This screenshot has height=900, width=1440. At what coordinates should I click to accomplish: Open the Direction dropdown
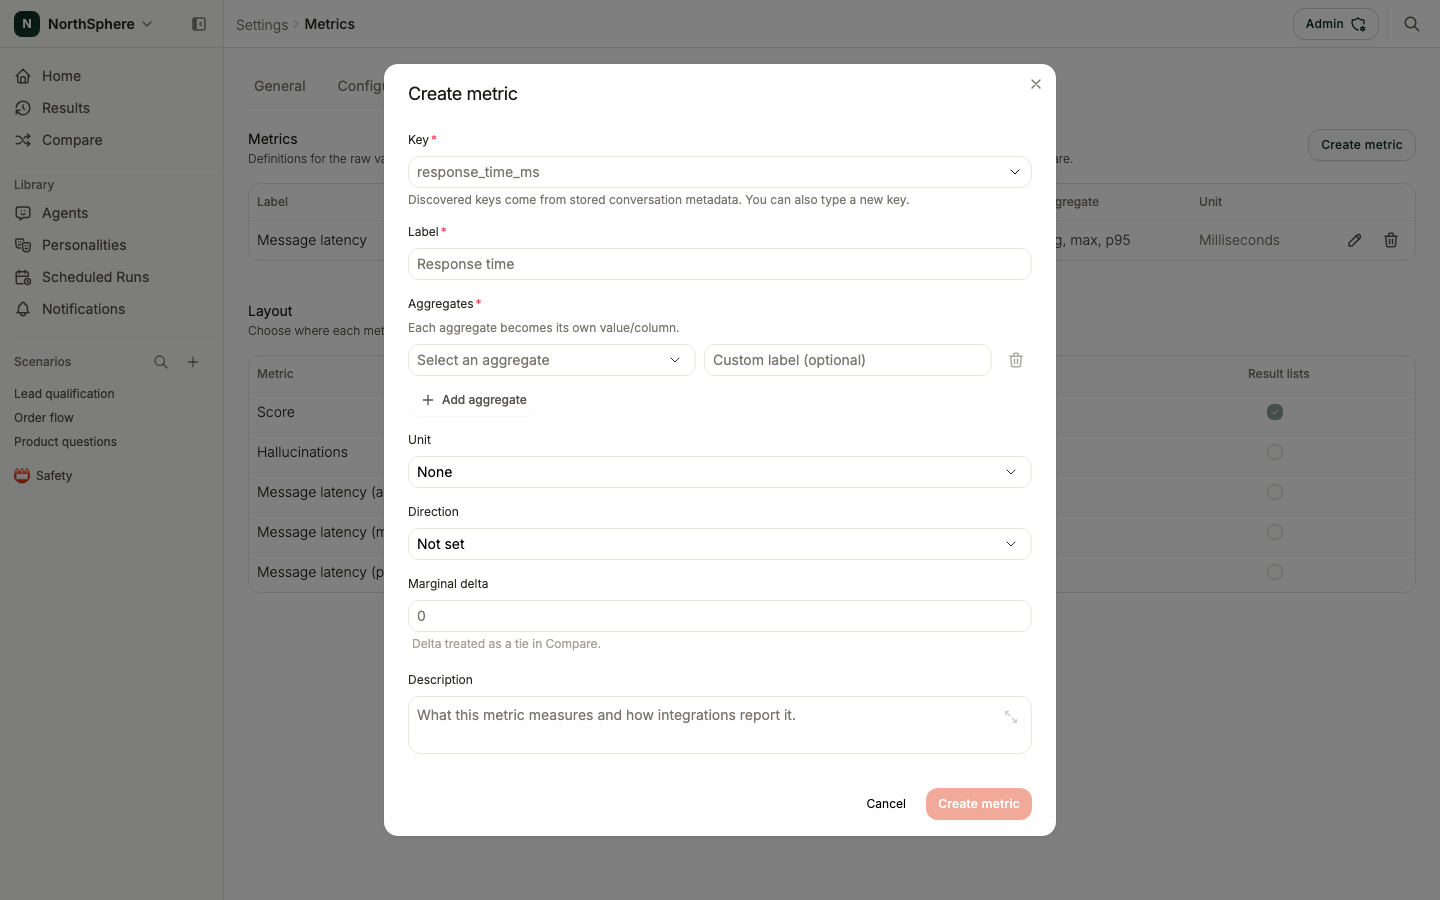point(720,544)
